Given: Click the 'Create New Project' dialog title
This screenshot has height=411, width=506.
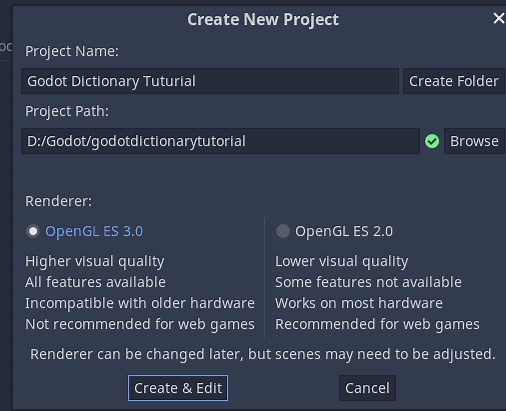Looking at the screenshot, I should pos(263,19).
